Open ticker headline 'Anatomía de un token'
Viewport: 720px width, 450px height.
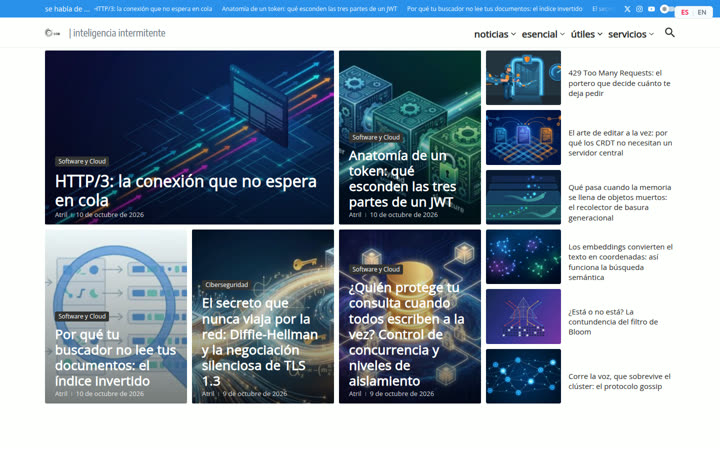point(309,9)
